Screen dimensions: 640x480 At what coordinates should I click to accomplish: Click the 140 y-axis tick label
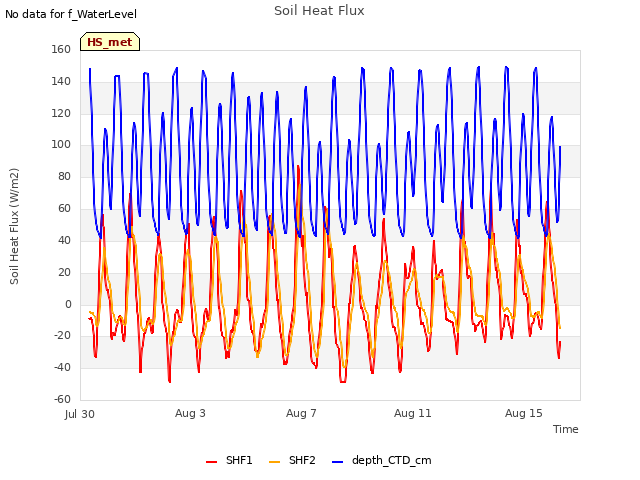61,81
